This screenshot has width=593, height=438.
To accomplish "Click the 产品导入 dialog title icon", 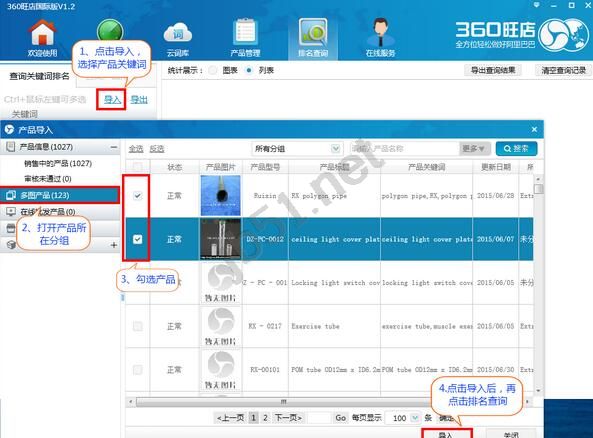I will tap(9, 130).
